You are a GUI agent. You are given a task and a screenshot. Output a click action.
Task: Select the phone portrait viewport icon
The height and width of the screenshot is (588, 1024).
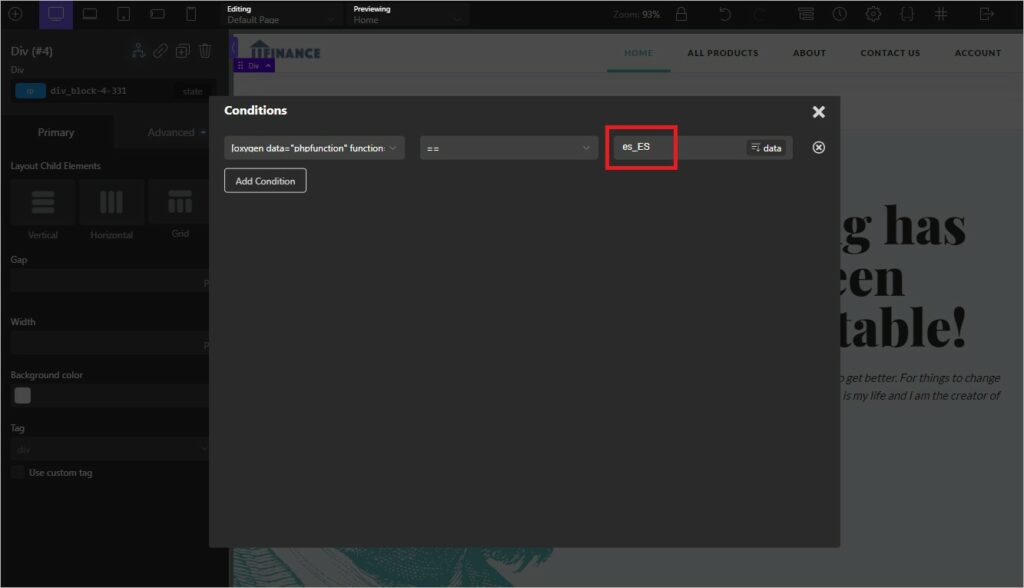pos(191,14)
